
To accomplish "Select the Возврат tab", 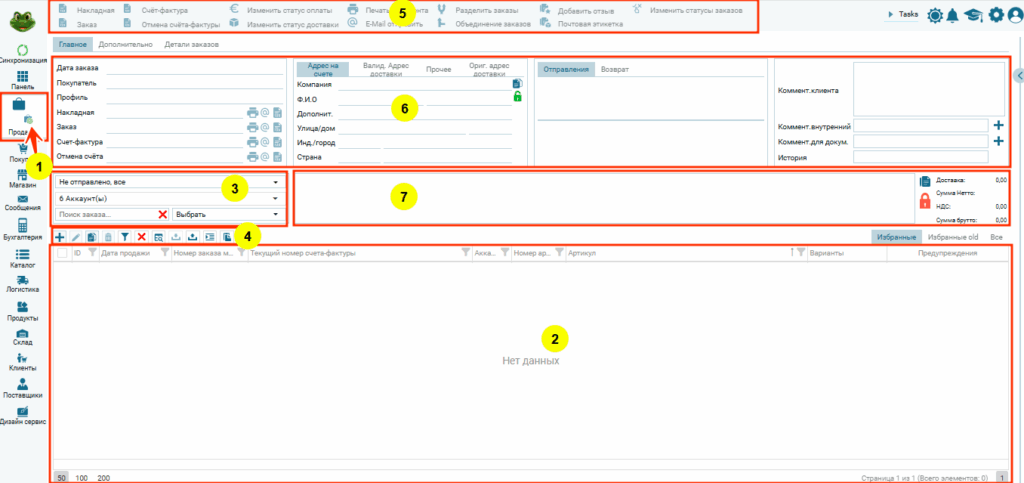I will 615,70.
